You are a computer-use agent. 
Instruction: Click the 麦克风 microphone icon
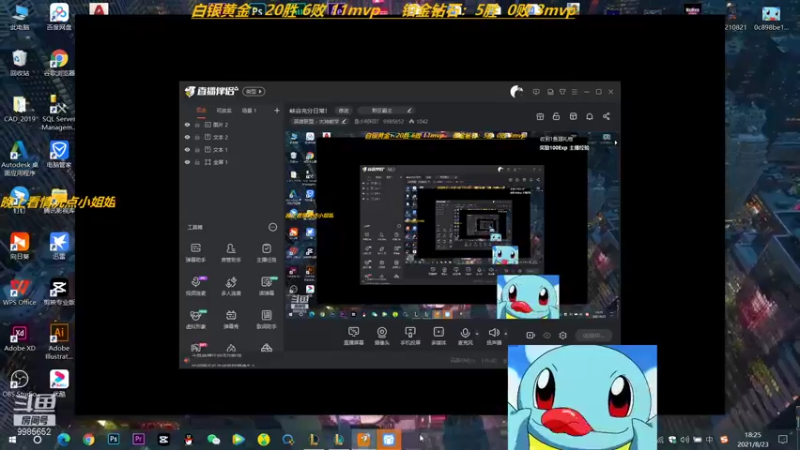pyautogui.click(x=465, y=333)
